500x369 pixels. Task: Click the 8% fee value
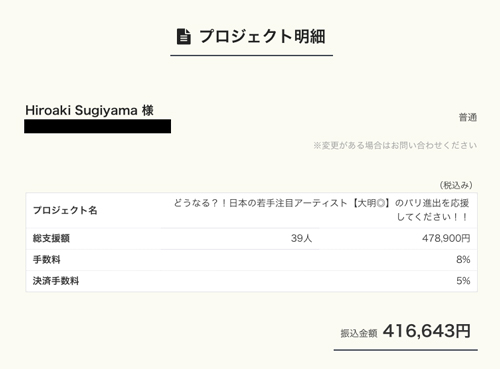point(463,260)
